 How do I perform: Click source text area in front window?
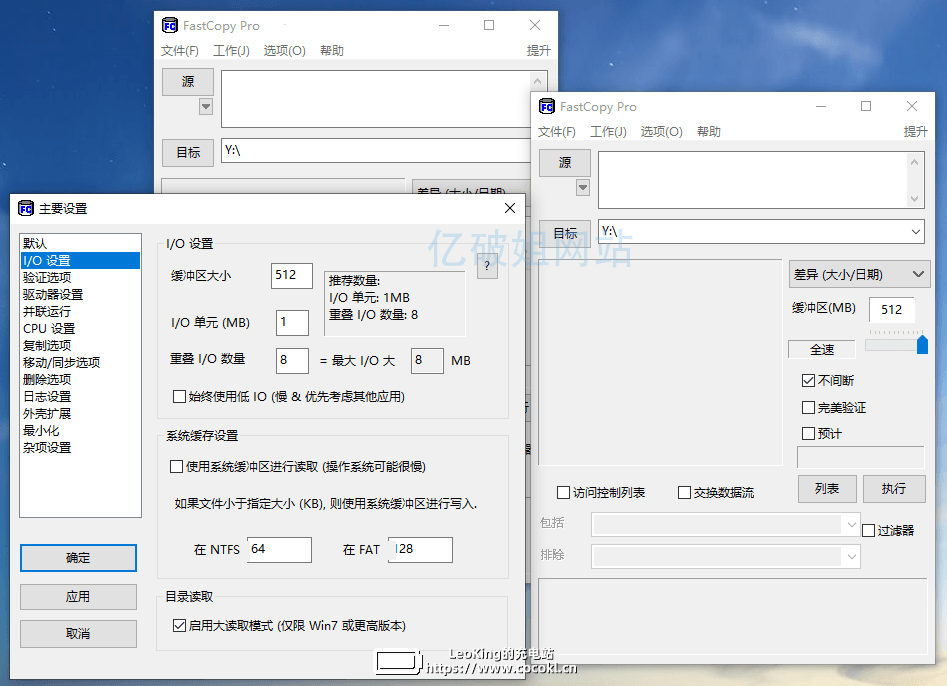[x=753, y=180]
